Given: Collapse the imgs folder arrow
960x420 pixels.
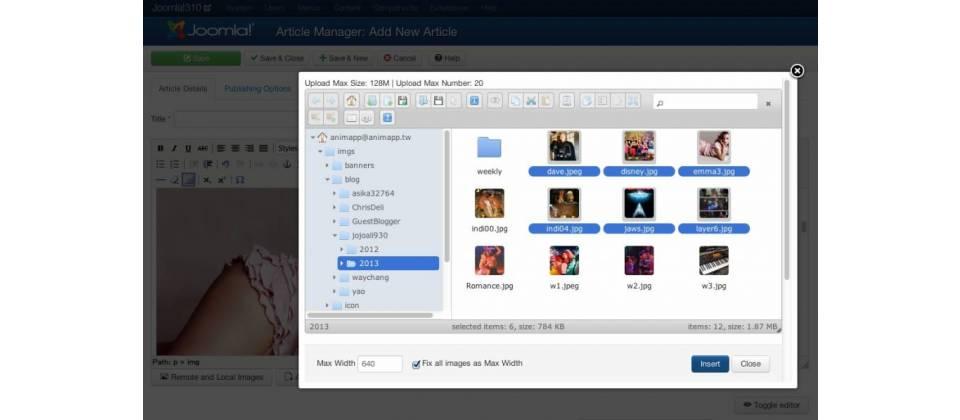Looking at the screenshot, I should point(320,151).
